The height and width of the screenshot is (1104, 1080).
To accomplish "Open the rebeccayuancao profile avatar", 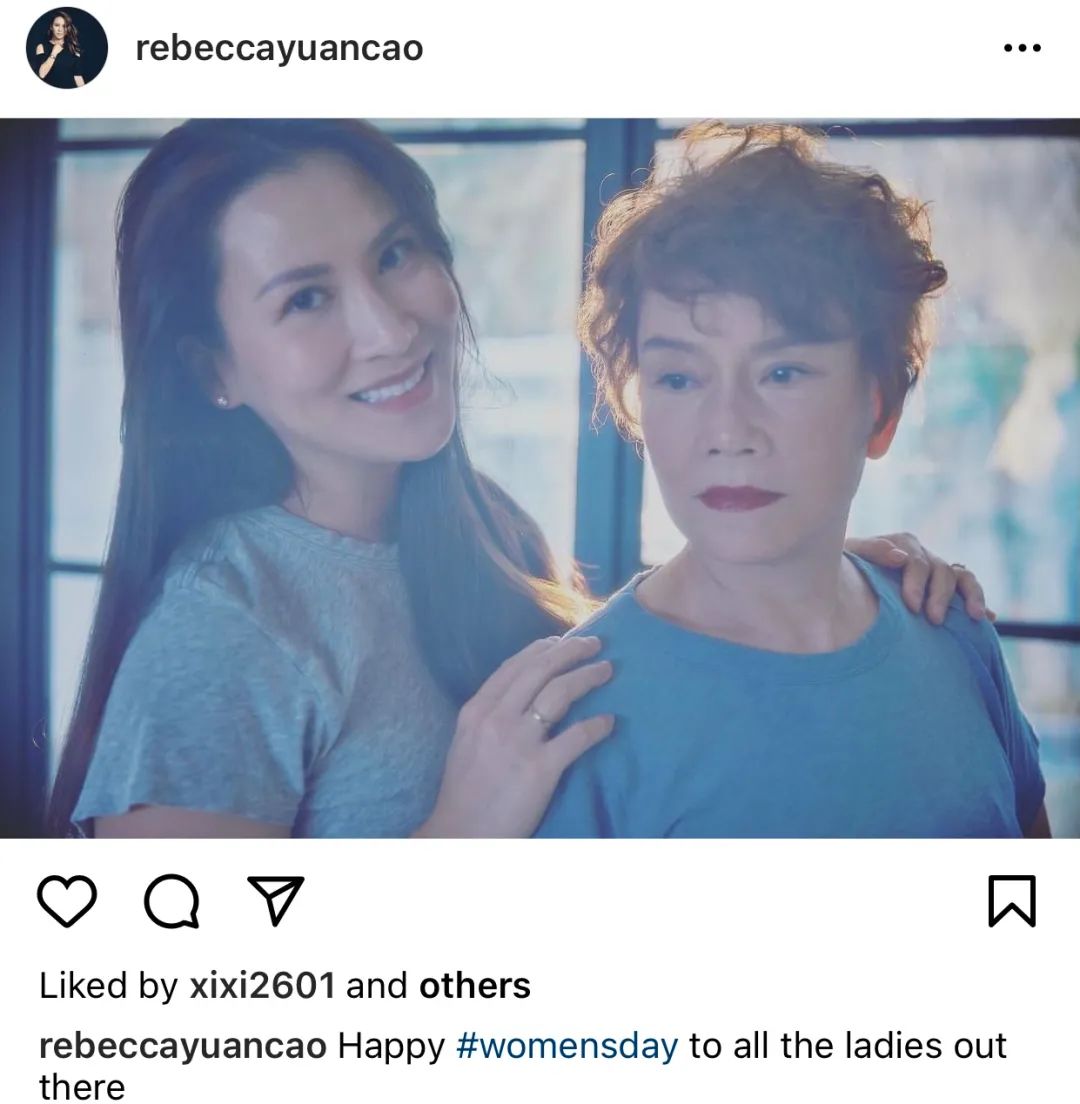I will (67, 48).
